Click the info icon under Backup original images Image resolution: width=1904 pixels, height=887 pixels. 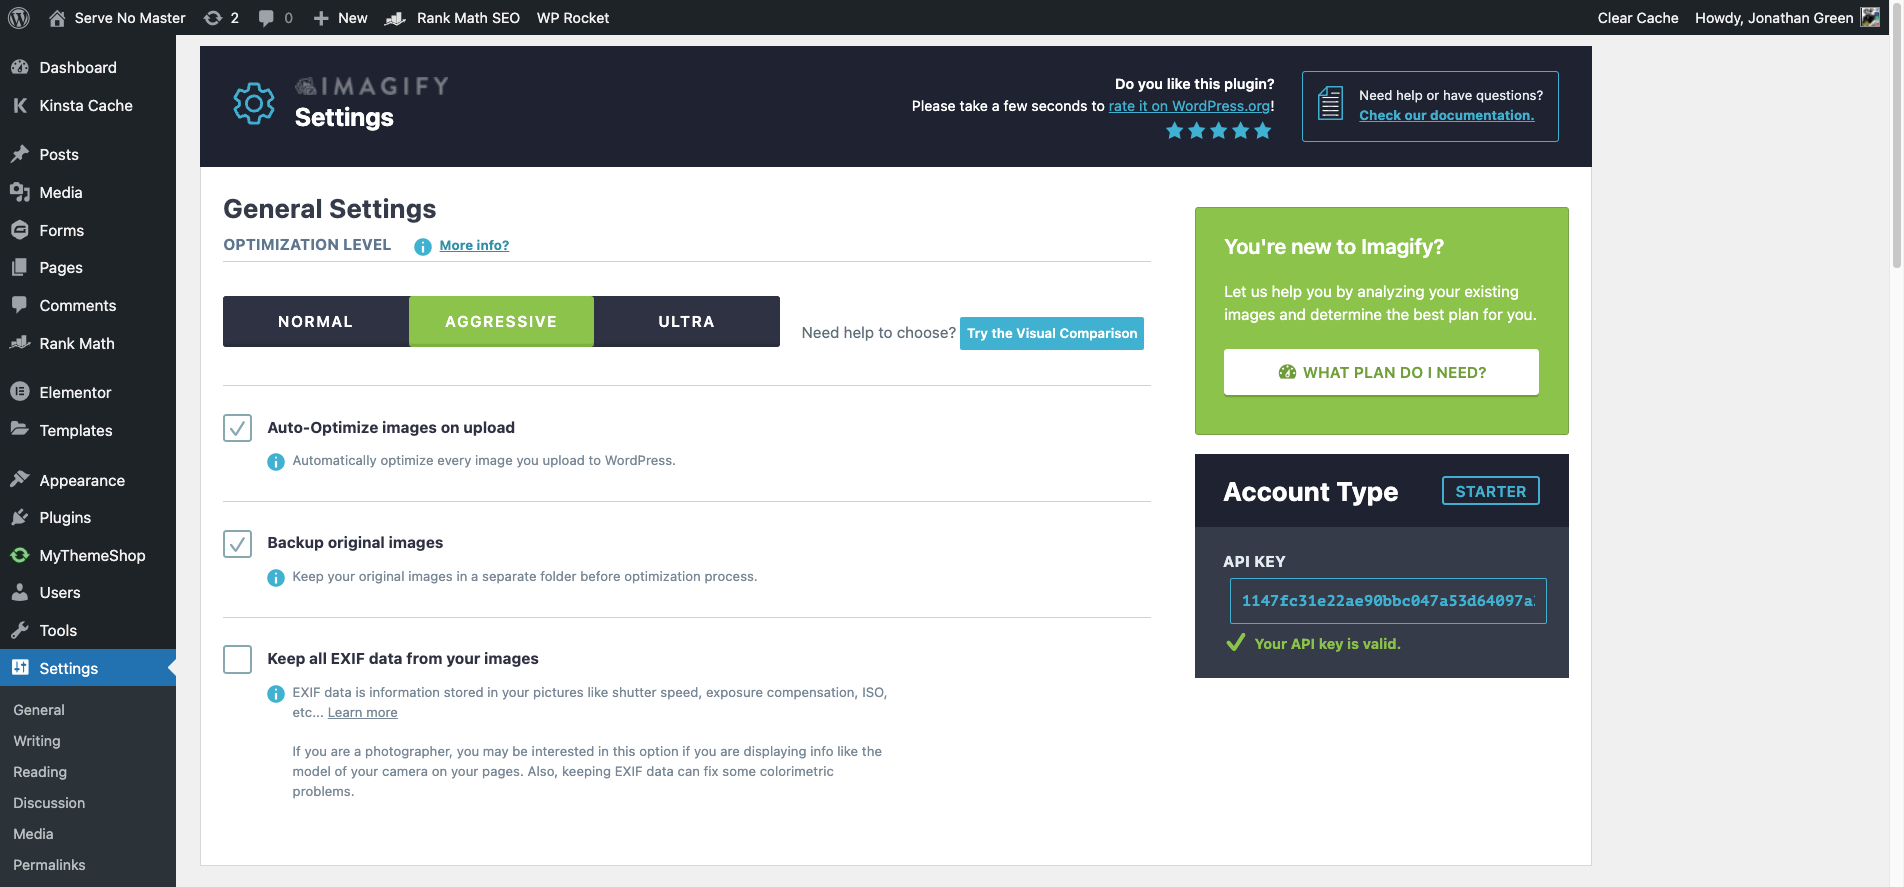click(276, 578)
